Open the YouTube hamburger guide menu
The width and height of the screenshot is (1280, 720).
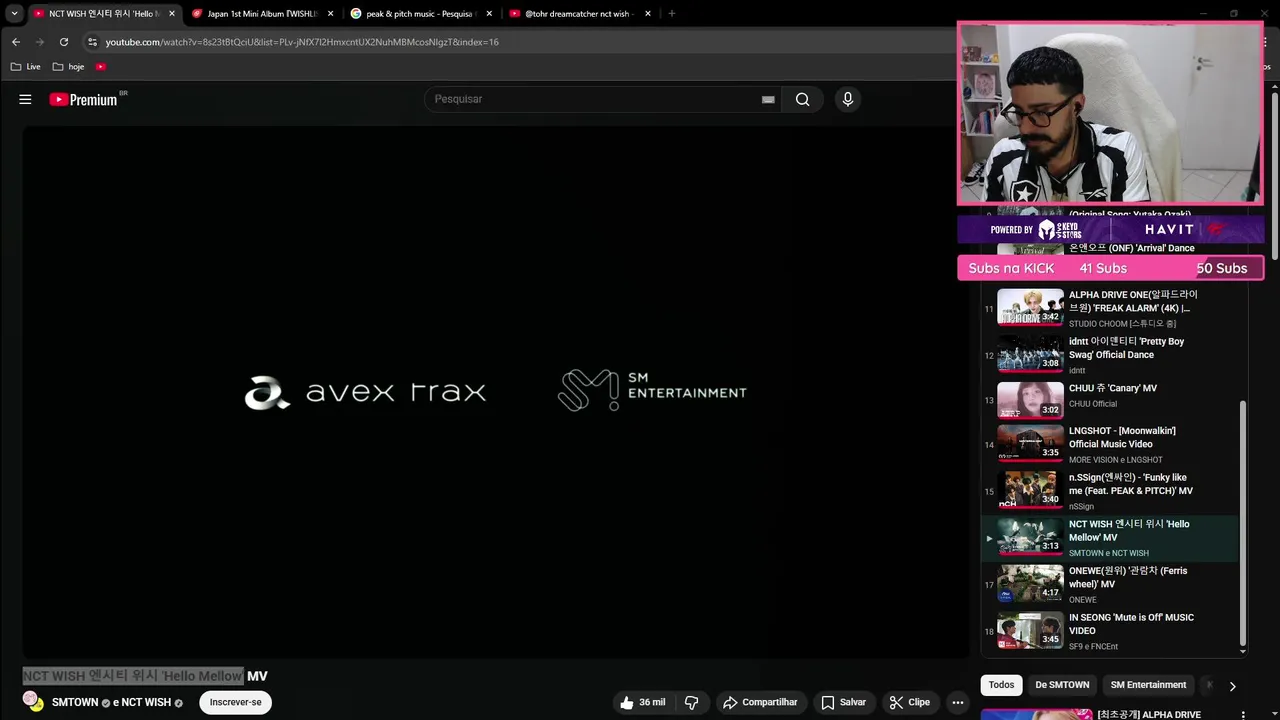pyautogui.click(x=25, y=99)
